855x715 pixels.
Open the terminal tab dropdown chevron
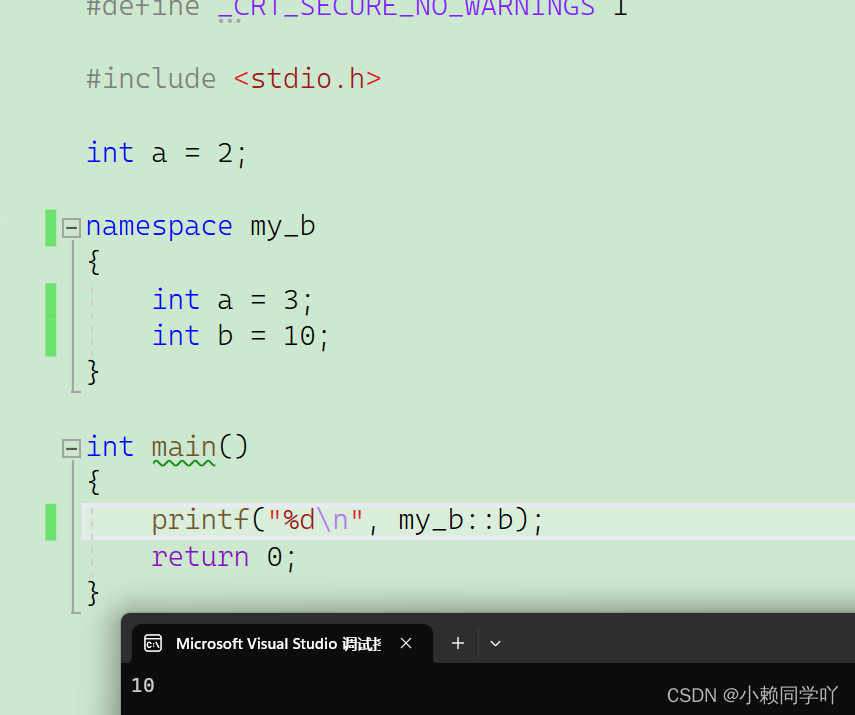[495, 644]
